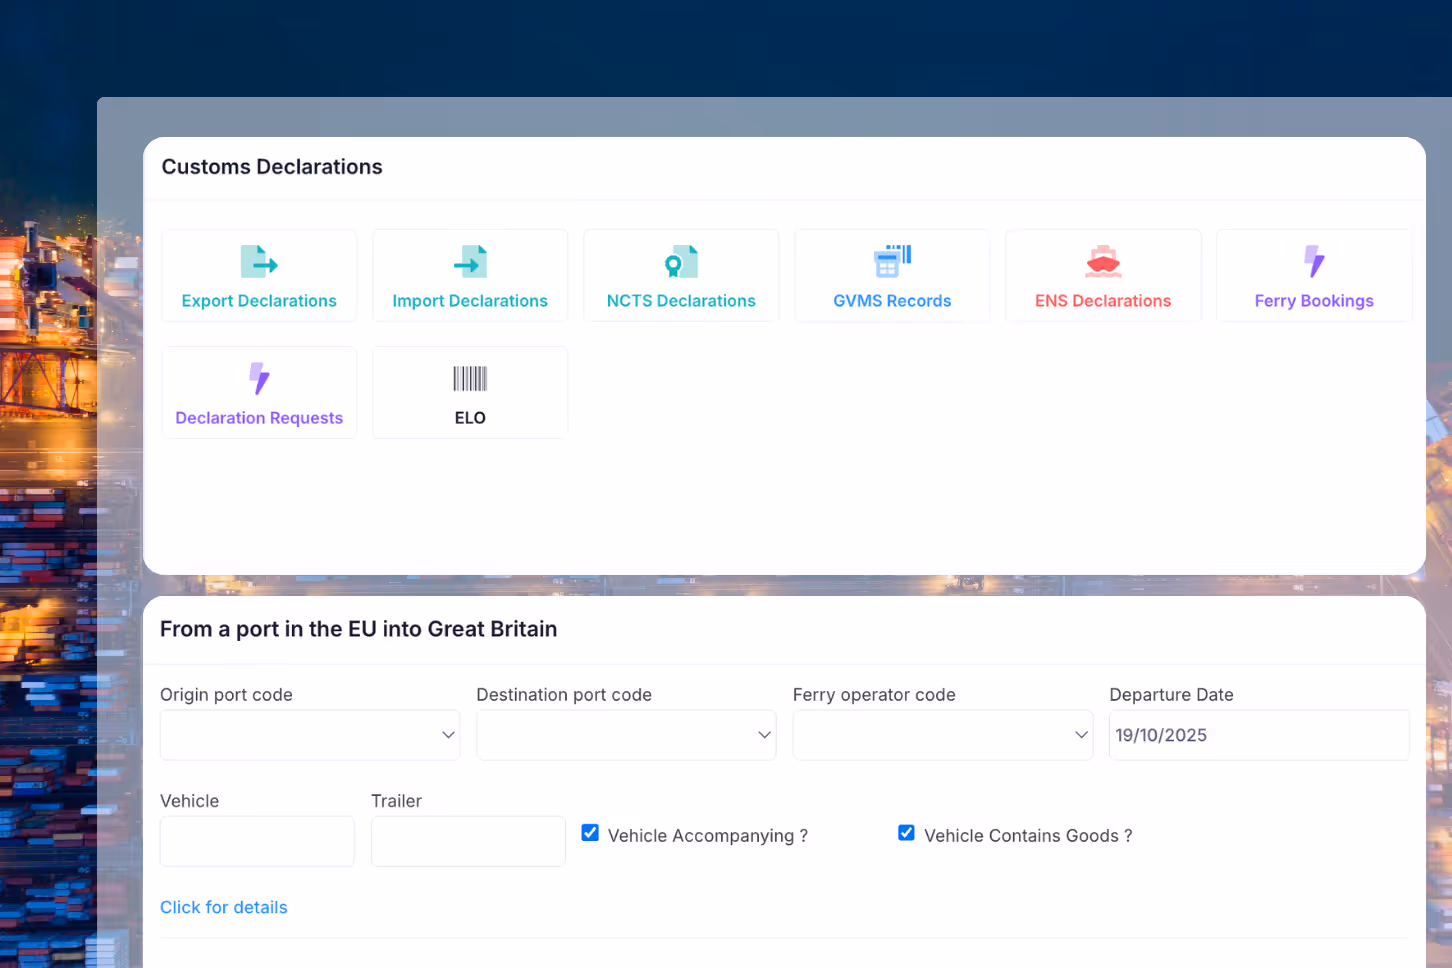1452x968 pixels.
Task: Click the Ferry Bookings lightning icon
Action: (x=1314, y=262)
